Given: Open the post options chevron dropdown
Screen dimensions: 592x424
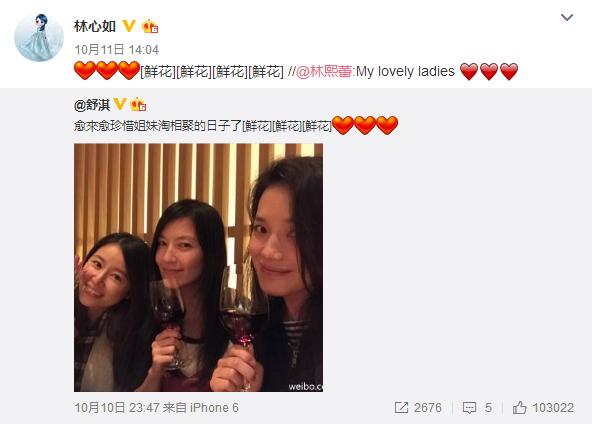Looking at the screenshot, I should pos(567,17).
